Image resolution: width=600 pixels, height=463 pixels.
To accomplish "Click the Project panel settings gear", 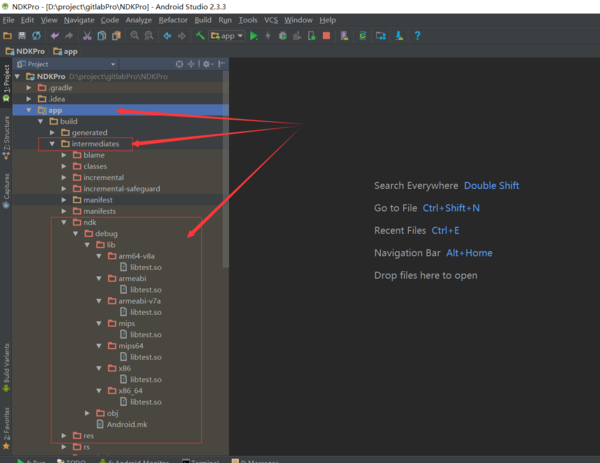I will click(x=207, y=64).
